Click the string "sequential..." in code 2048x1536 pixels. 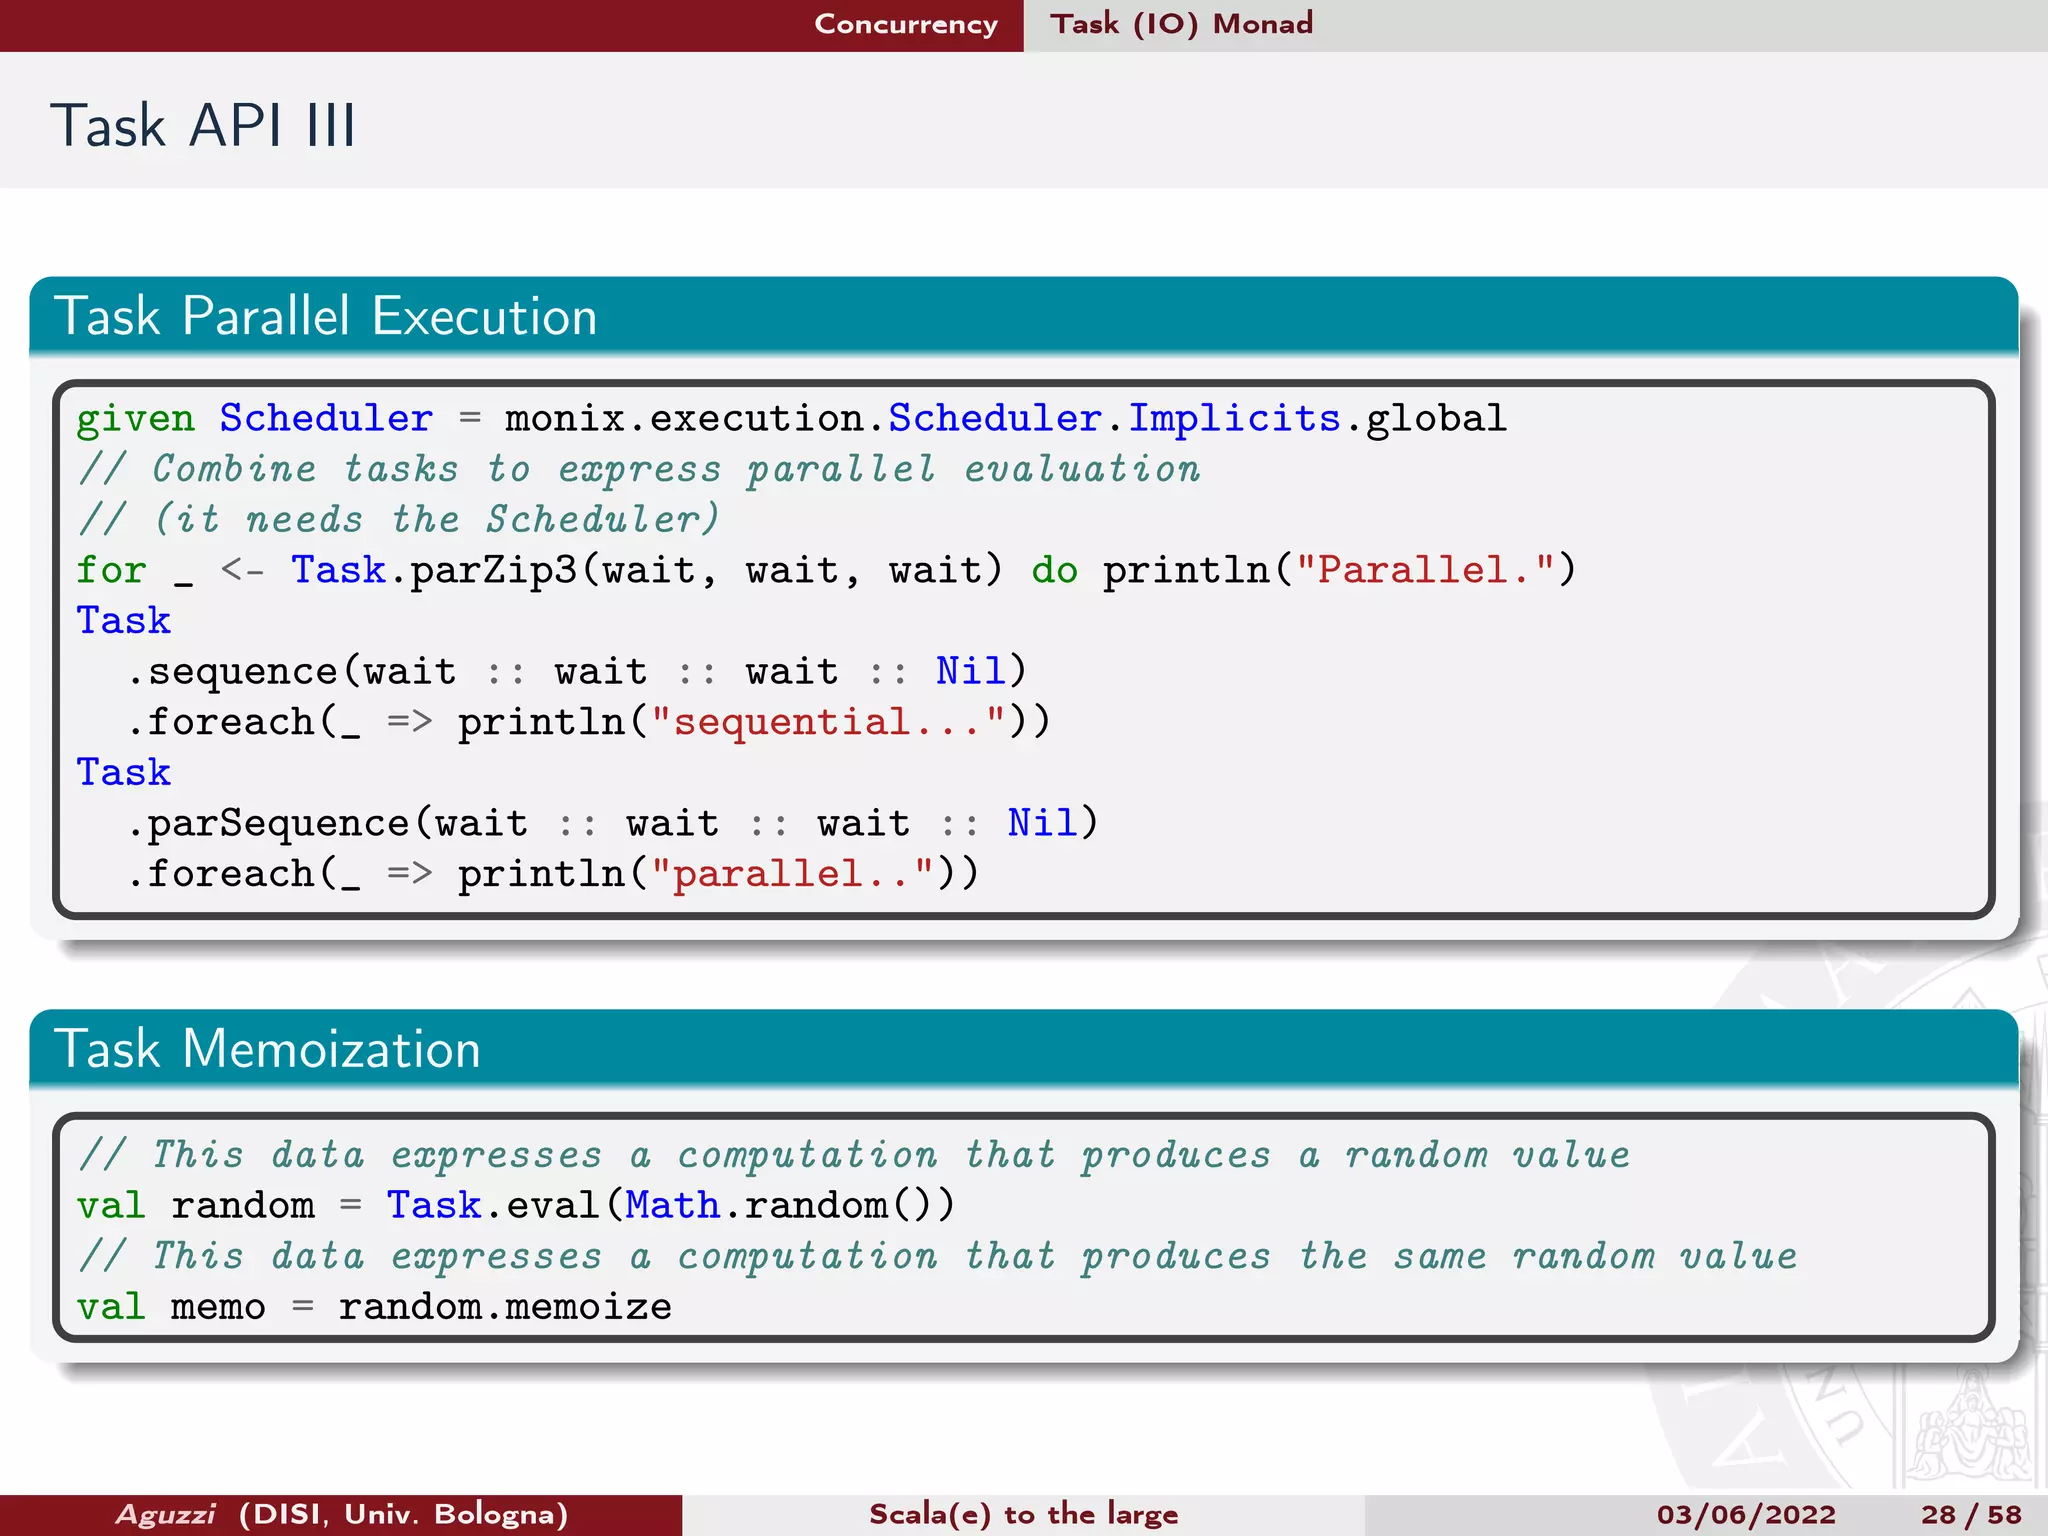(828, 722)
